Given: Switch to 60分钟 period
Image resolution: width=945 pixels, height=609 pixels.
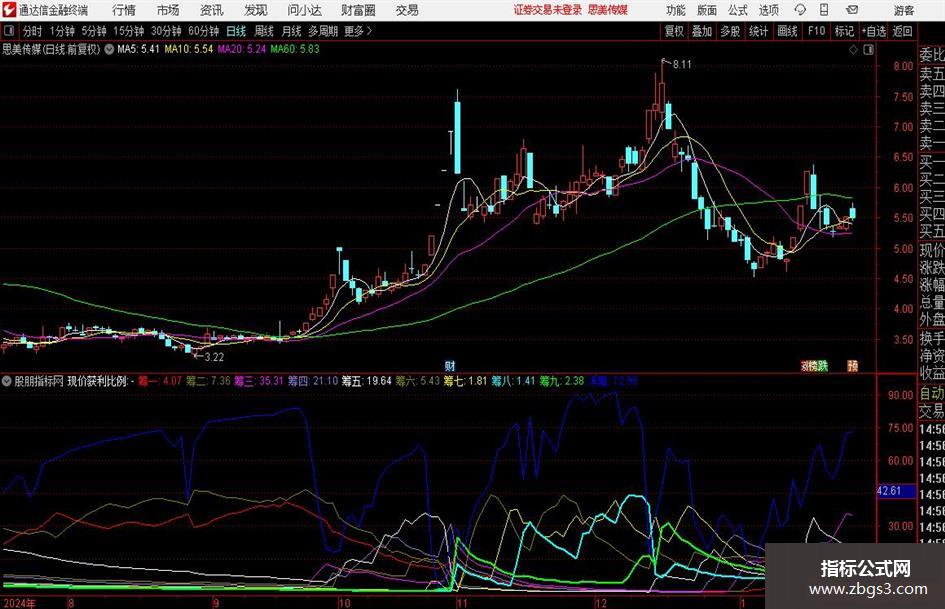Looking at the screenshot, I should (203, 31).
